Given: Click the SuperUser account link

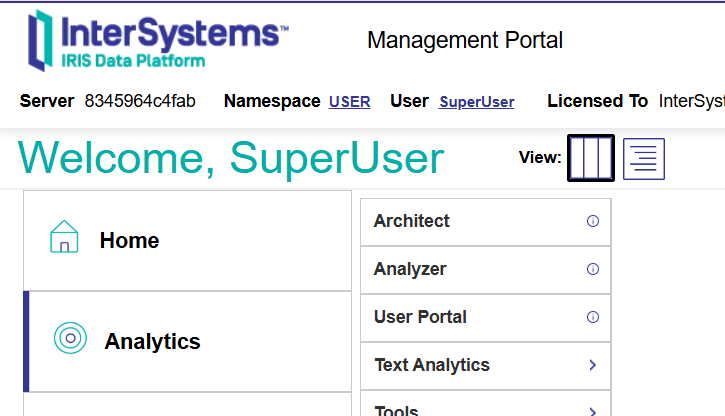Looking at the screenshot, I should pos(476,102).
